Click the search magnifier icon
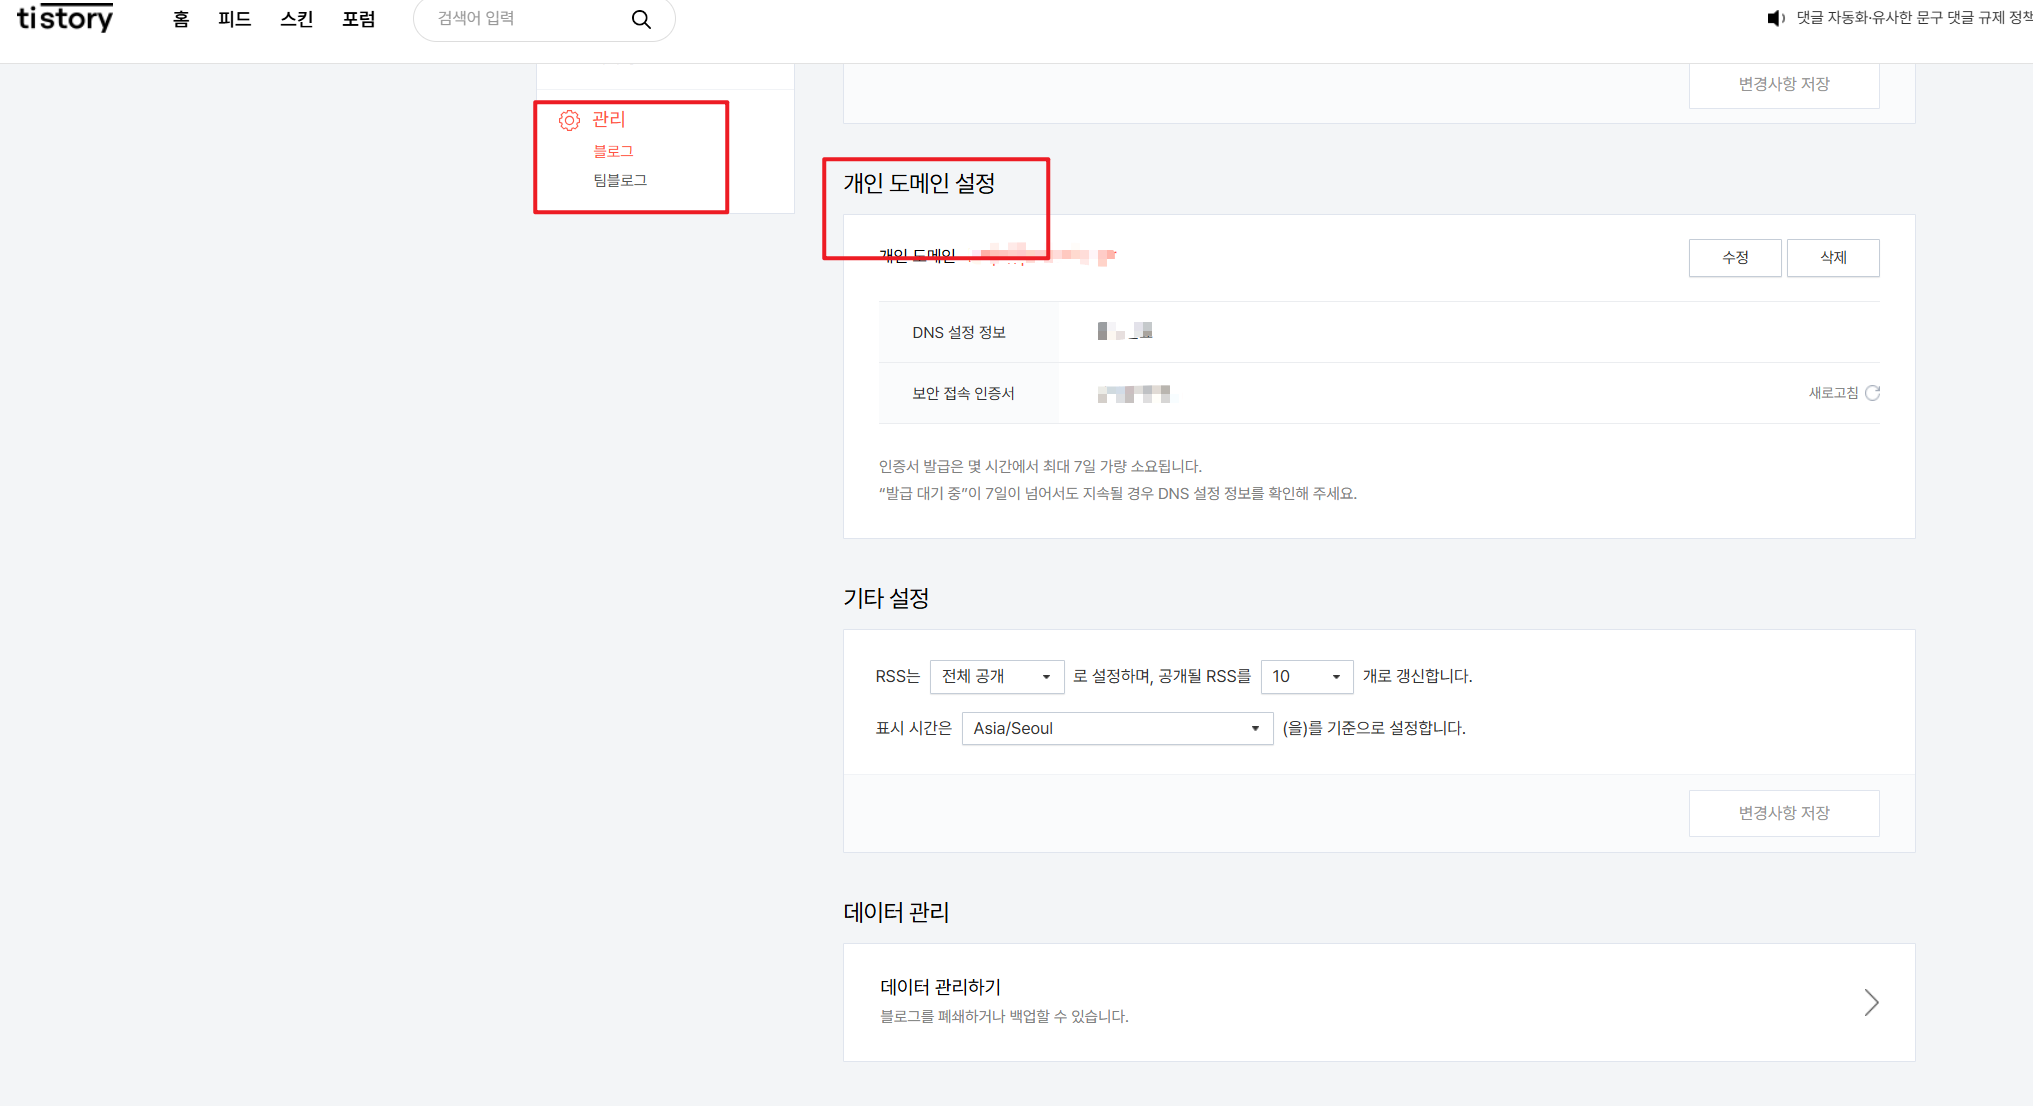The width and height of the screenshot is (2033, 1106). 641,19
